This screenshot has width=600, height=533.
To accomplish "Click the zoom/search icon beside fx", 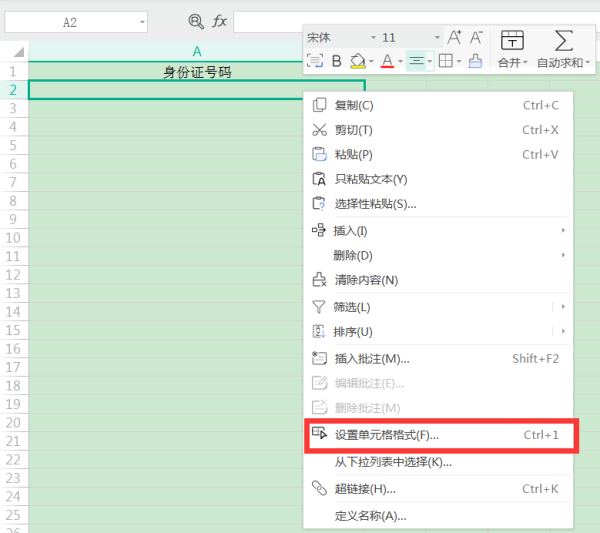I will tap(196, 21).
